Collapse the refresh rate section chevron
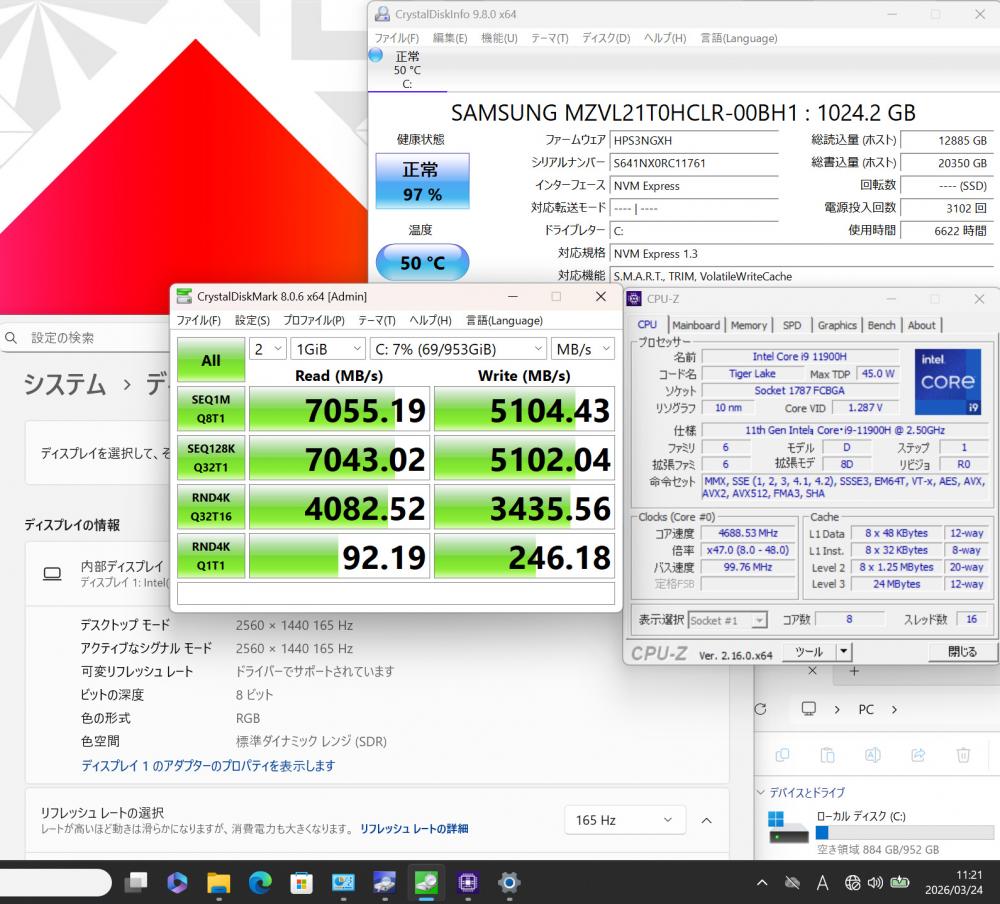Screen dimensions: 1000x904 click(x=706, y=820)
